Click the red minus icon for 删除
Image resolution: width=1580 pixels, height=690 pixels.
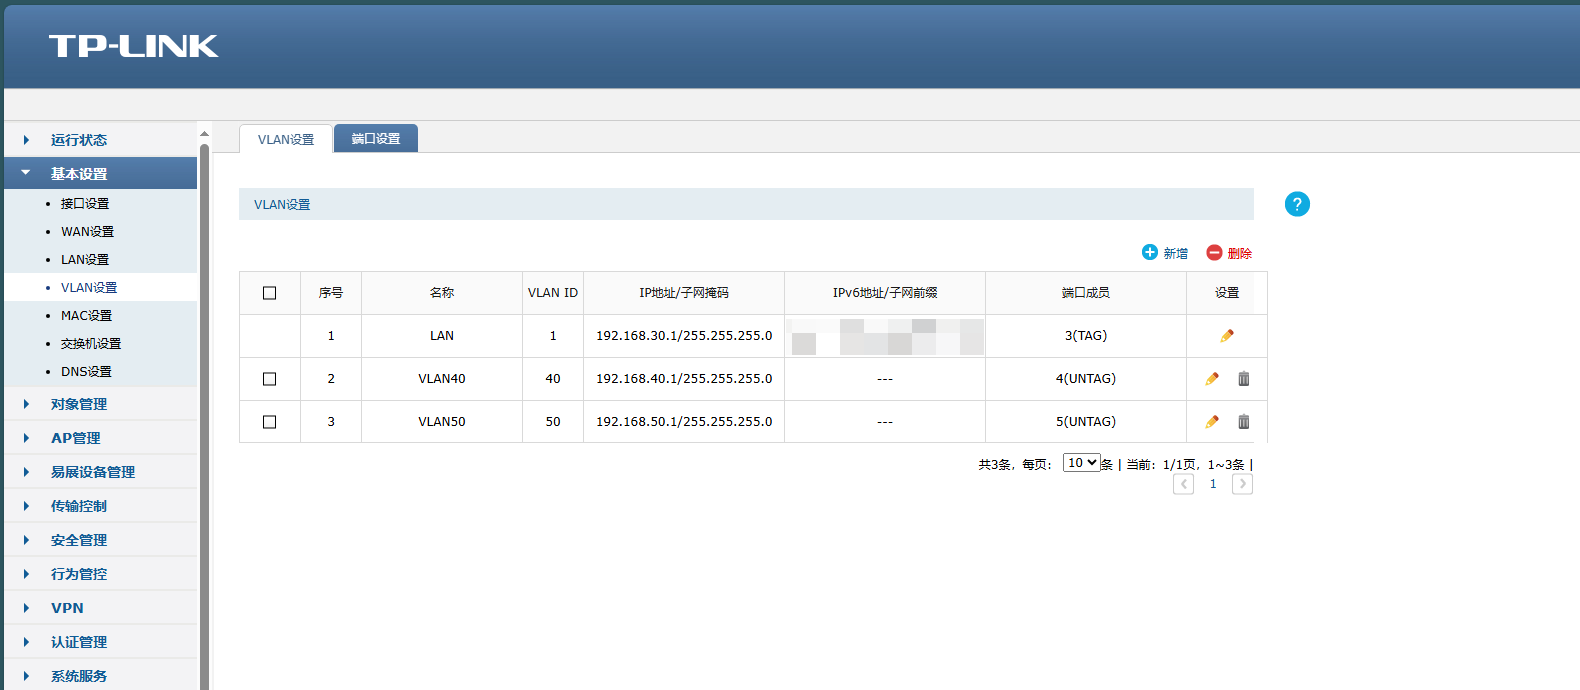(1214, 252)
